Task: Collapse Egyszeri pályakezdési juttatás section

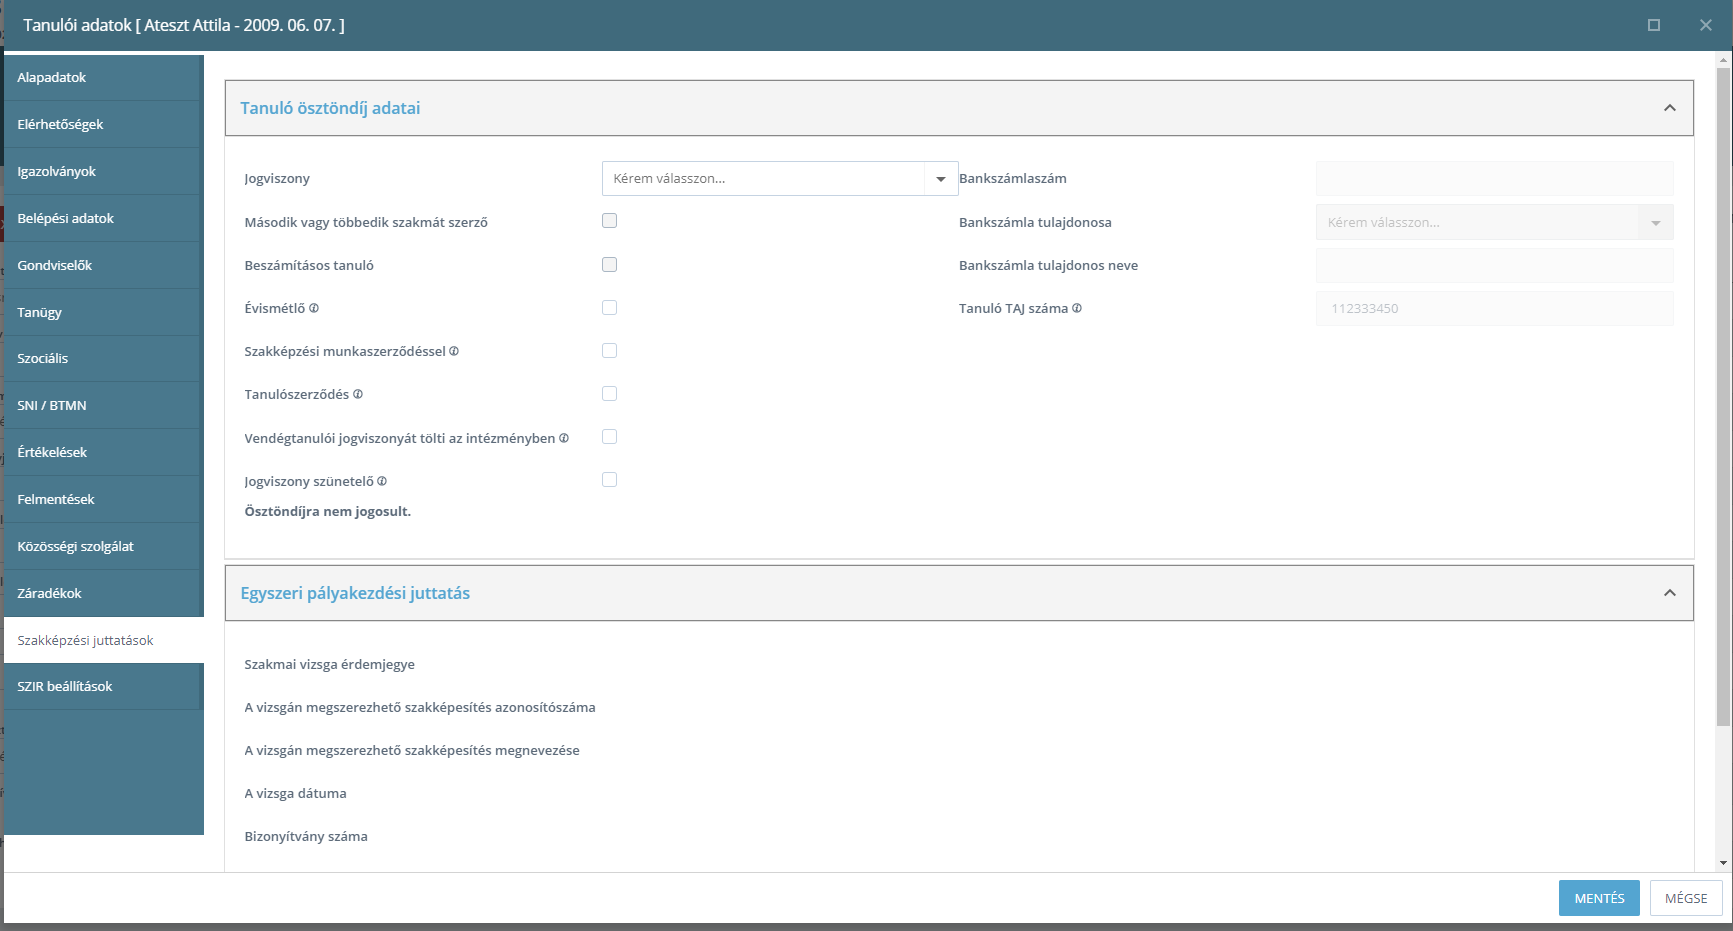Action: point(1669,593)
